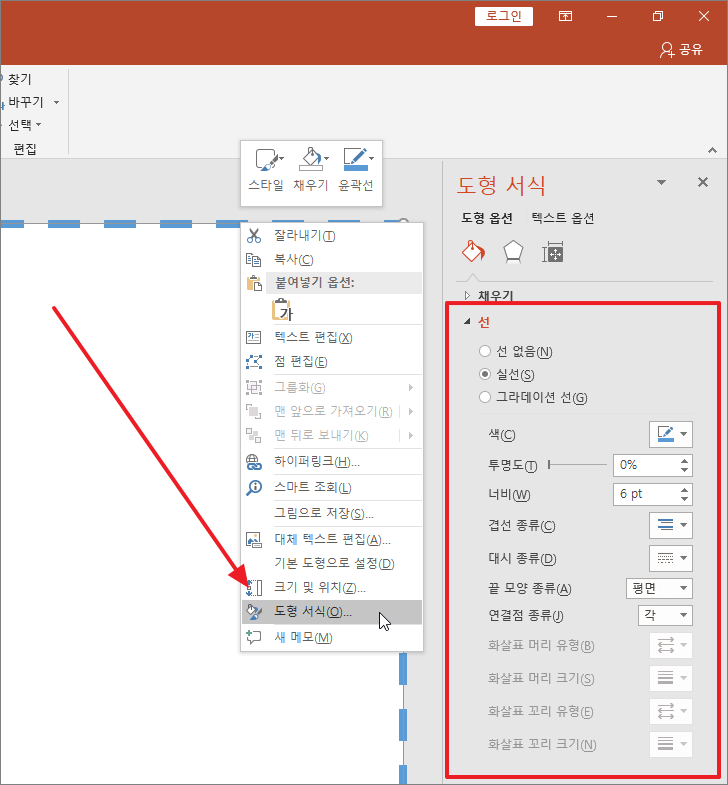Open the Dash type (대시 종류) dropdown
Screen dimensions: 728x785
tap(671, 558)
